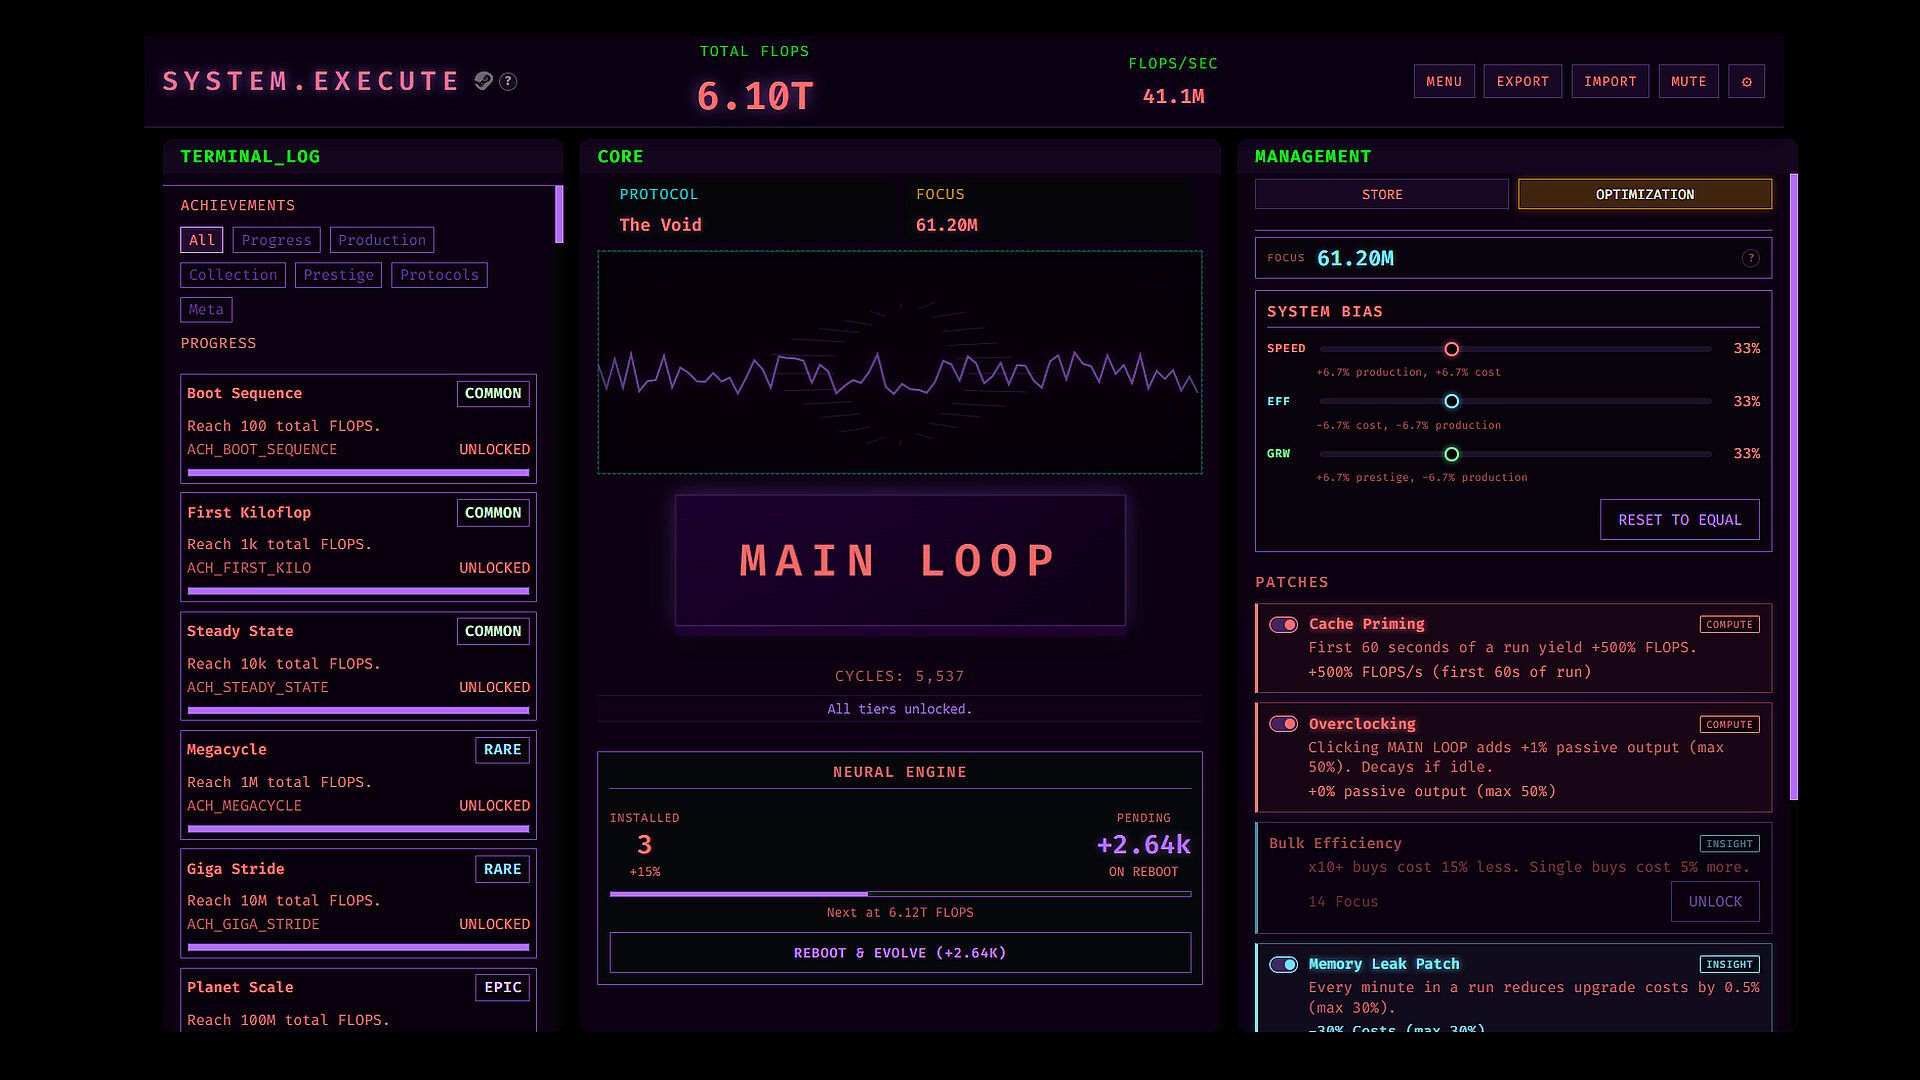The height and width of the screenshot is (1080, 1920).
Task: Disable the Cache Priming patch toggle
Action: pos(1283,625)
